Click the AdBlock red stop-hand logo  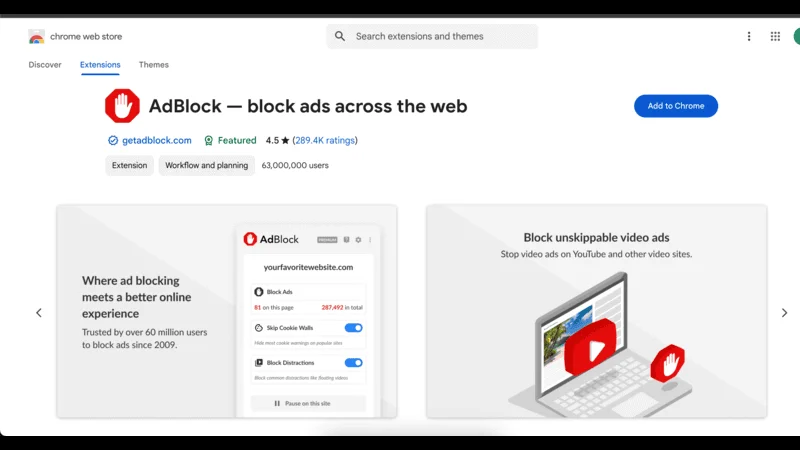coord(122,106)
